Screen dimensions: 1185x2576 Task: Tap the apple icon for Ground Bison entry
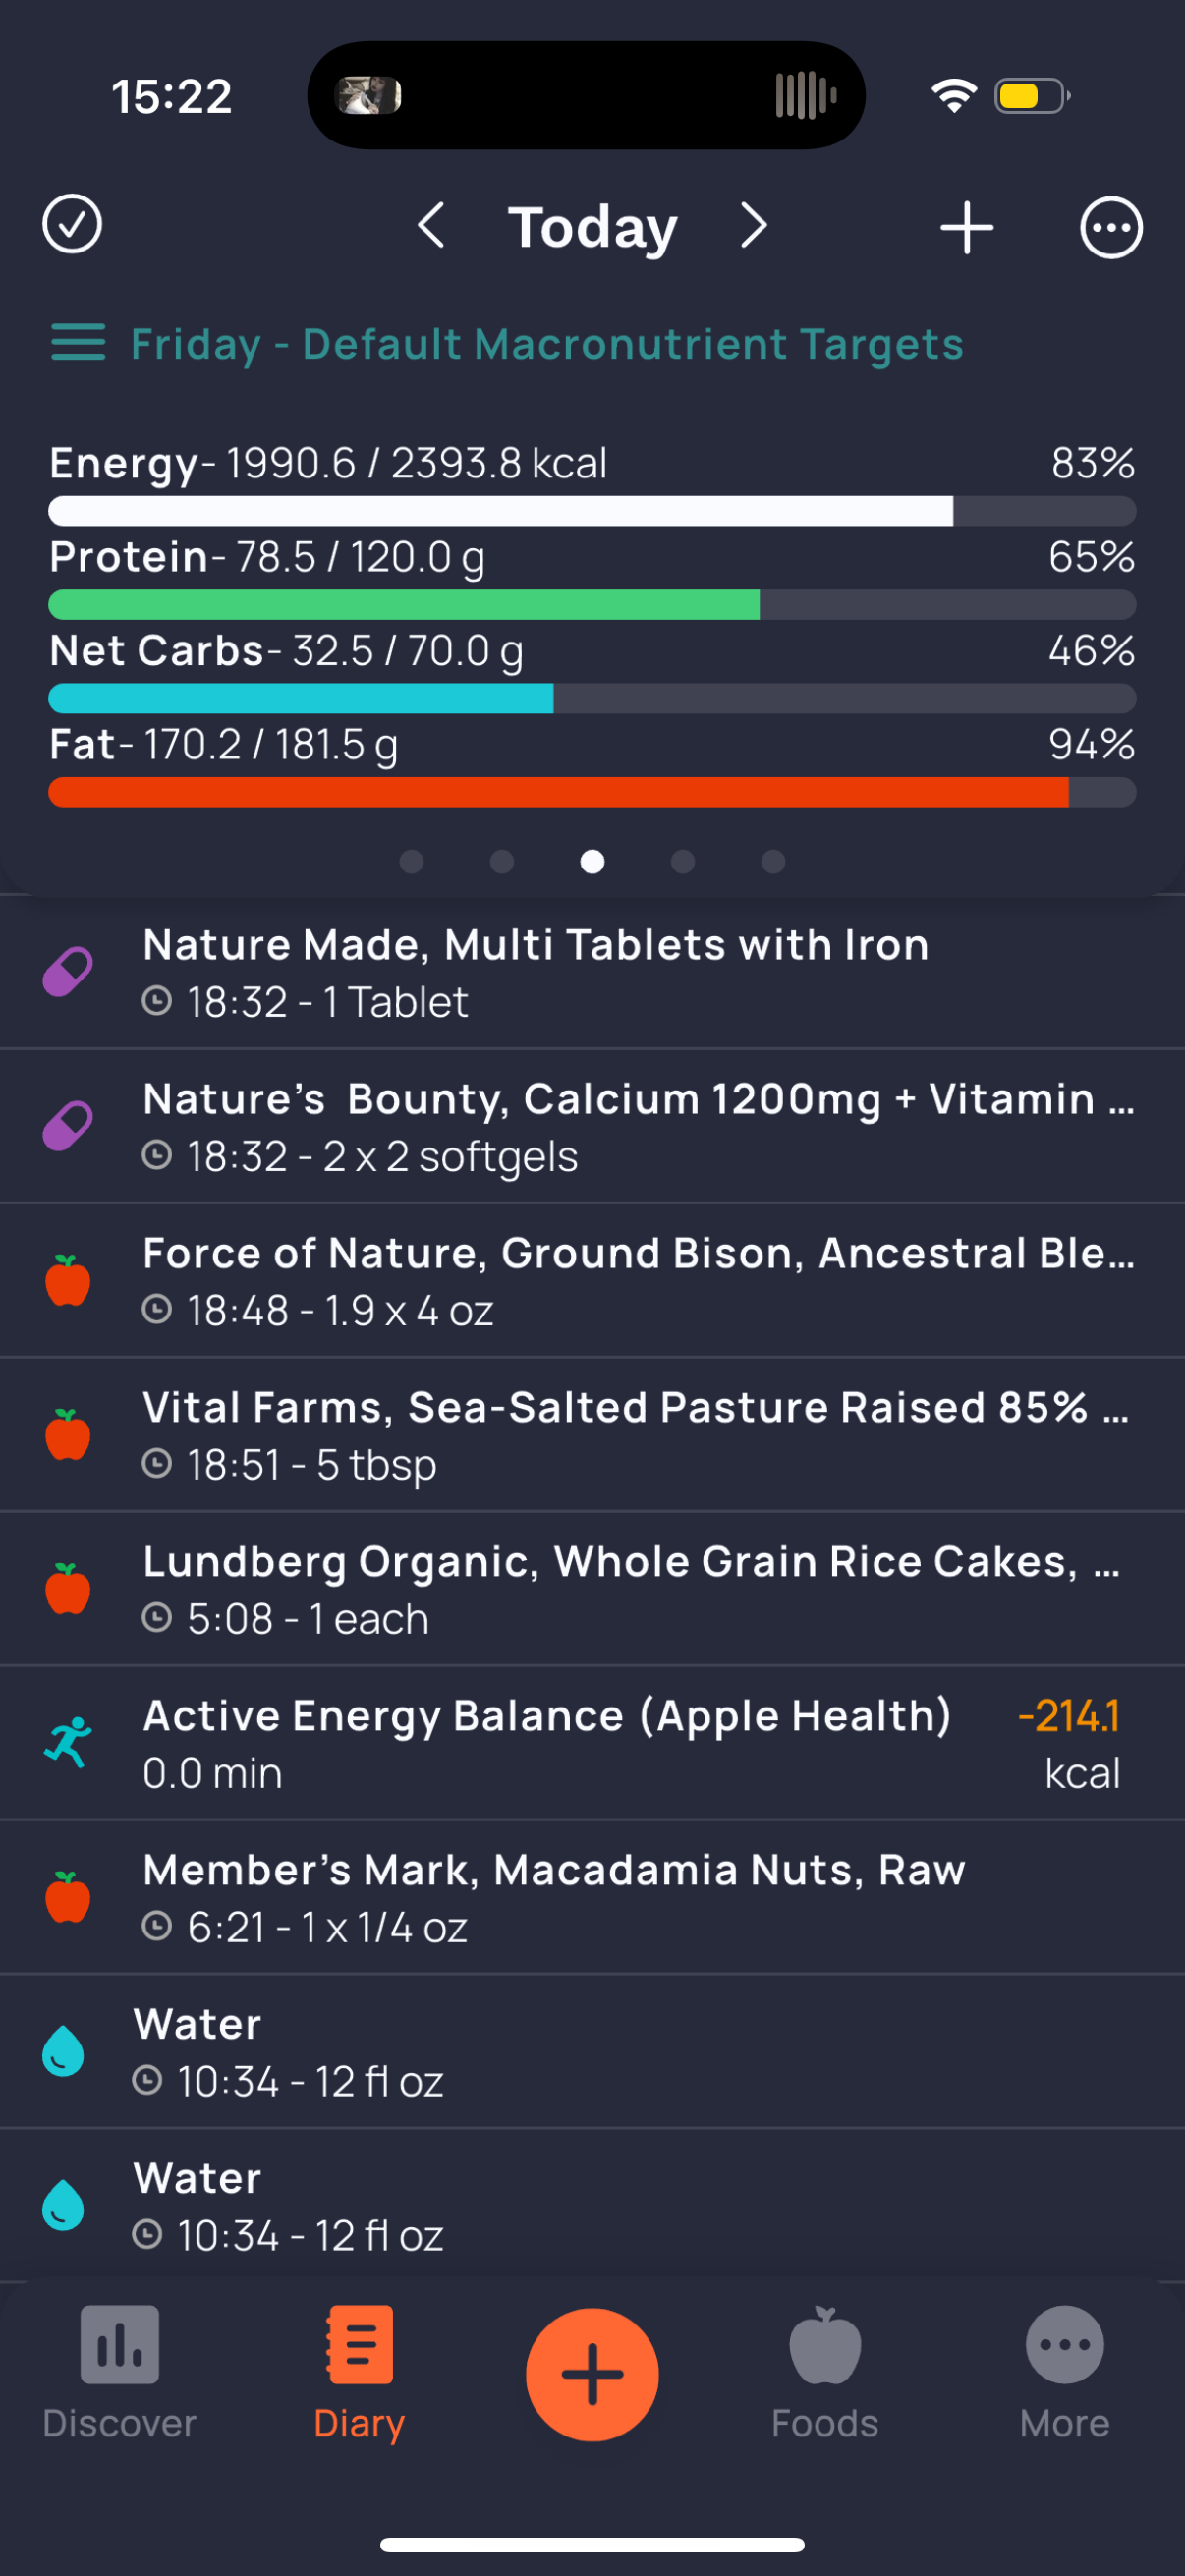(68, 1280)
